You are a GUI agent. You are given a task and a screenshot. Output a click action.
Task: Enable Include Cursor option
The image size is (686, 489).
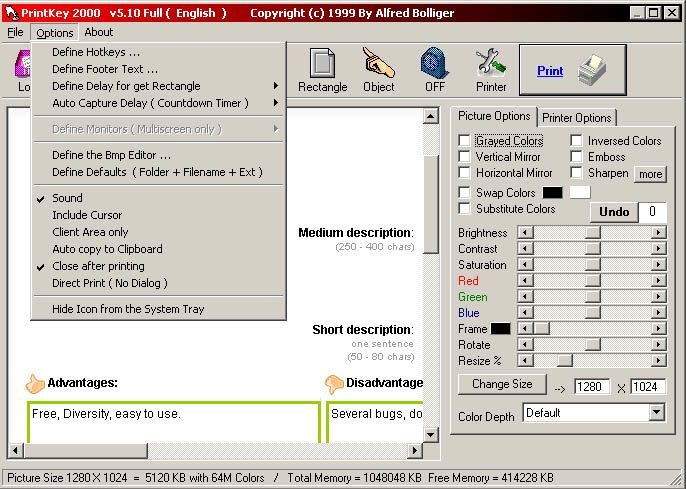(159, 215)
